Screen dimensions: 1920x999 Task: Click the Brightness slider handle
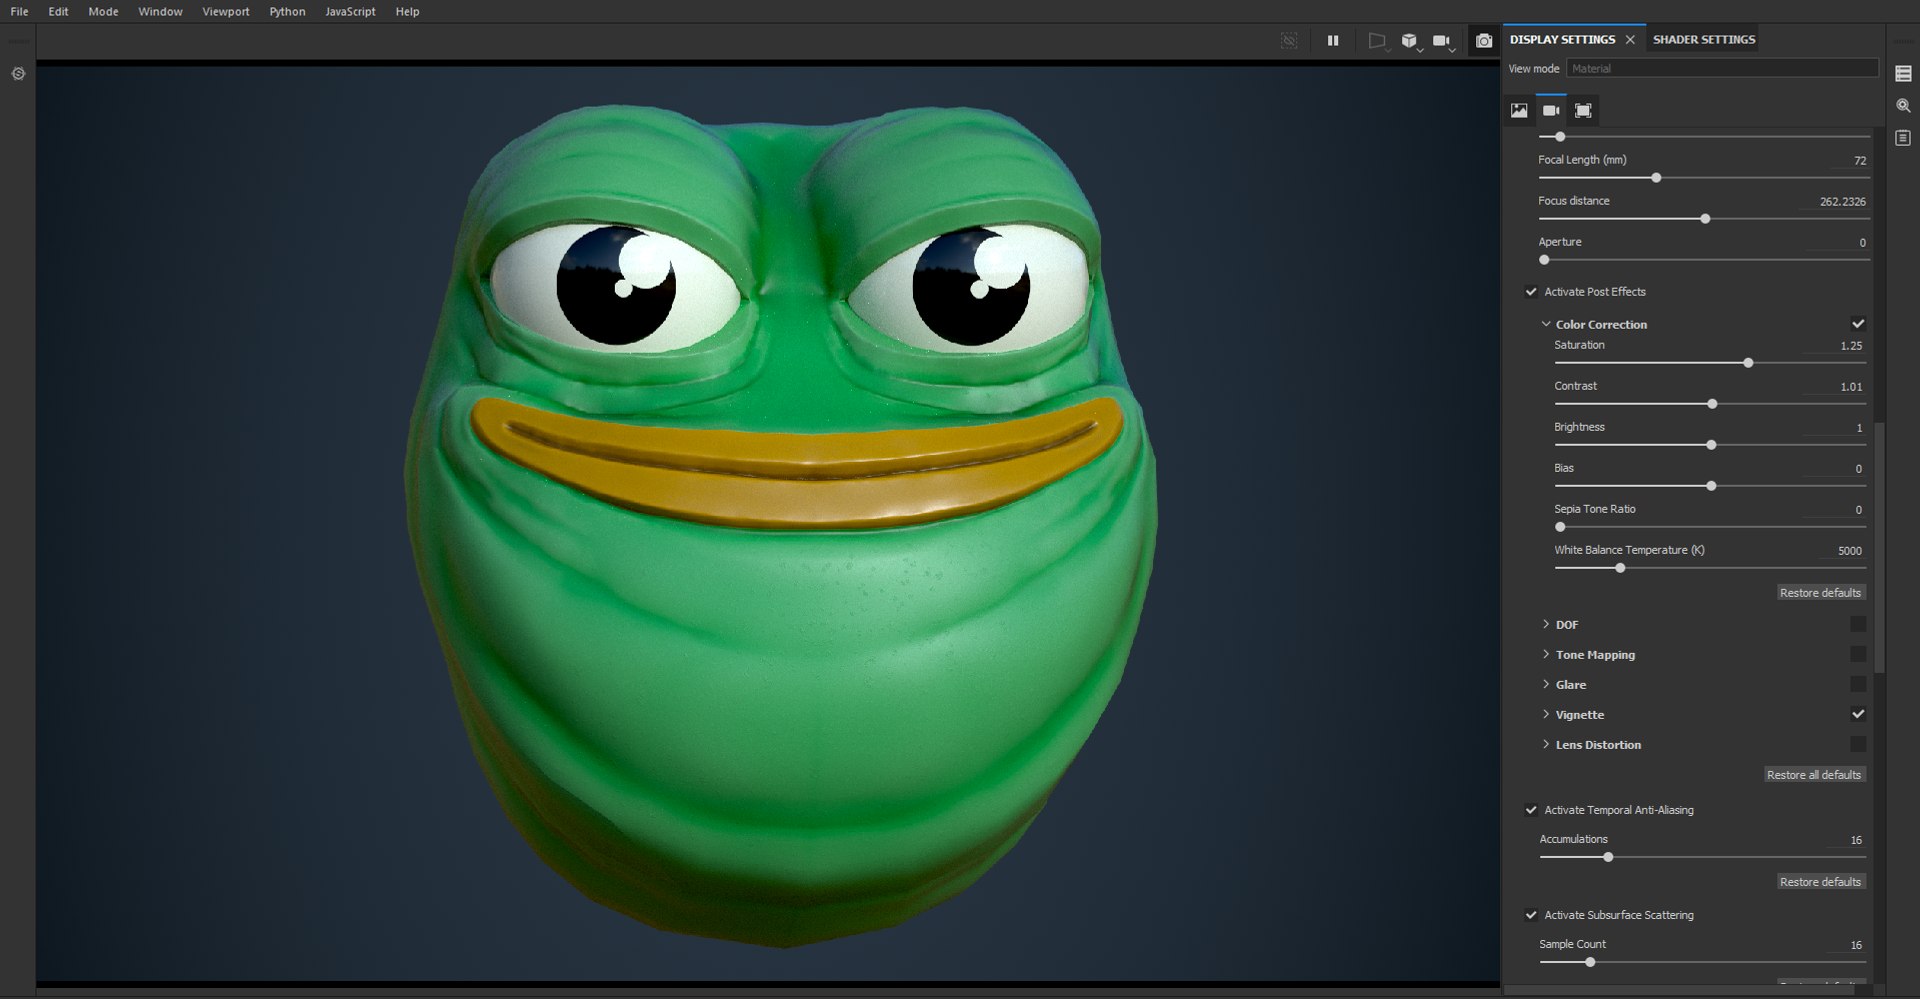pos(1711,445)
